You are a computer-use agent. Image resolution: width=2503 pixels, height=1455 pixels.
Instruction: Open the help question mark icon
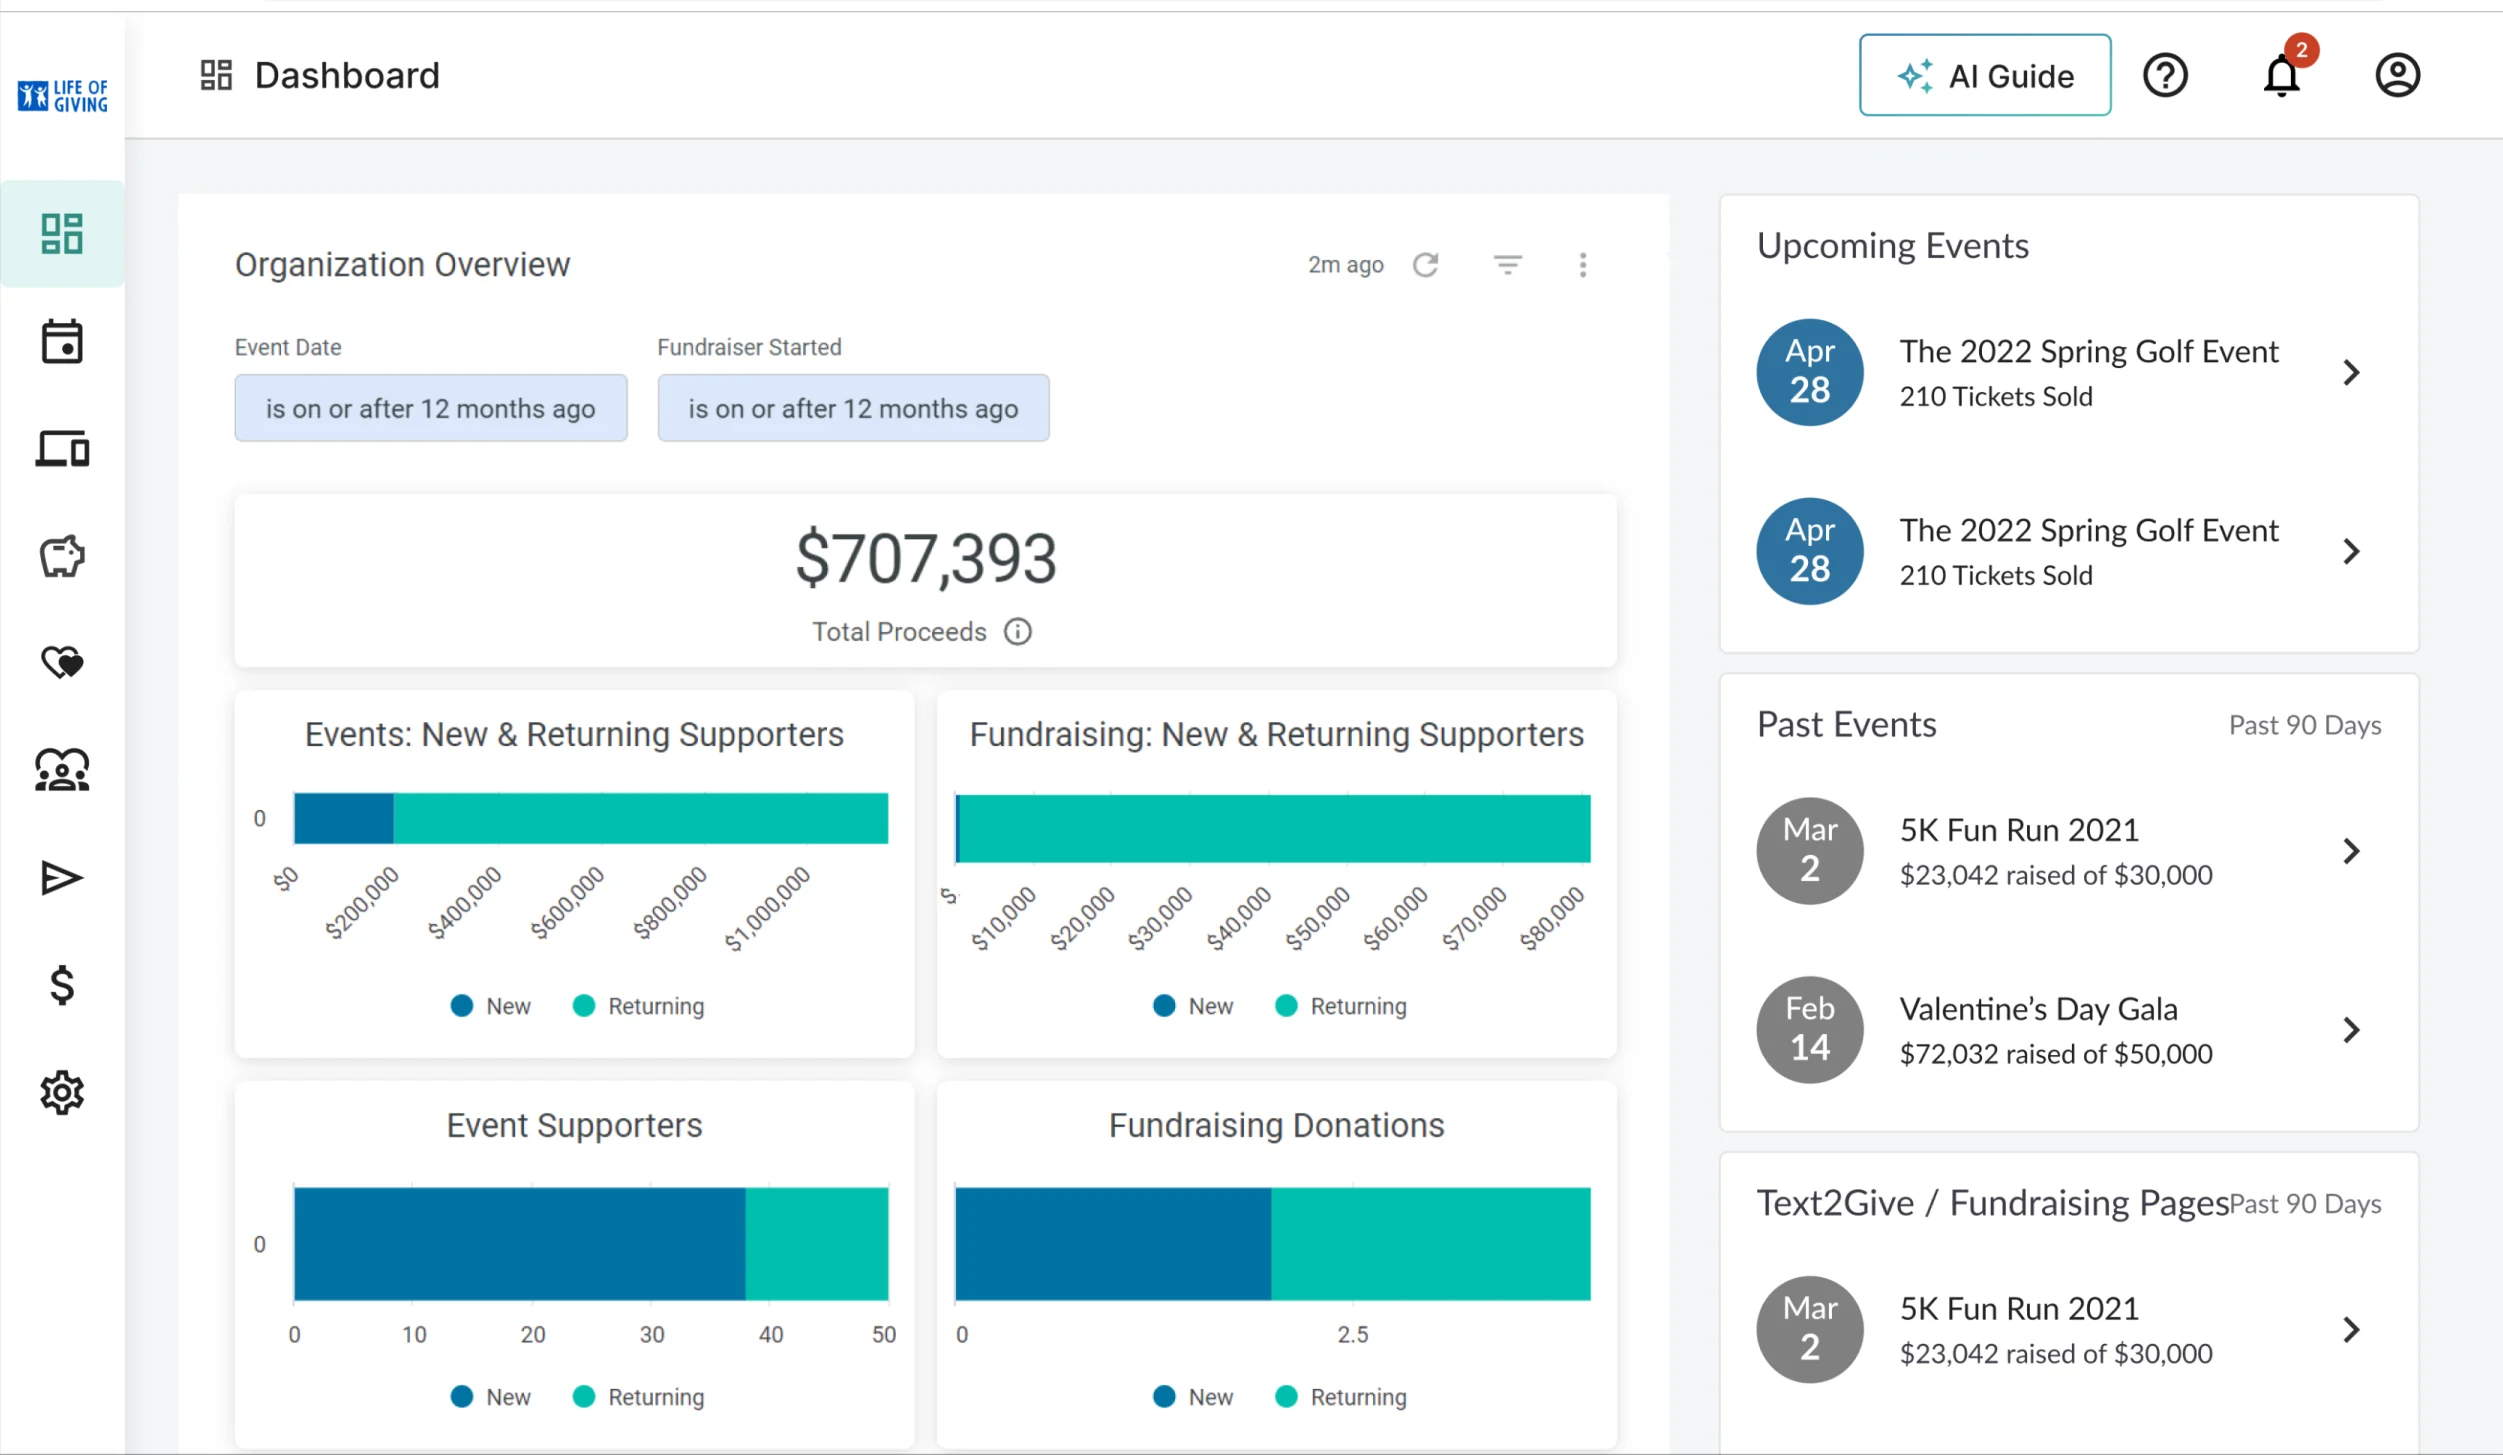point(2166,75)
